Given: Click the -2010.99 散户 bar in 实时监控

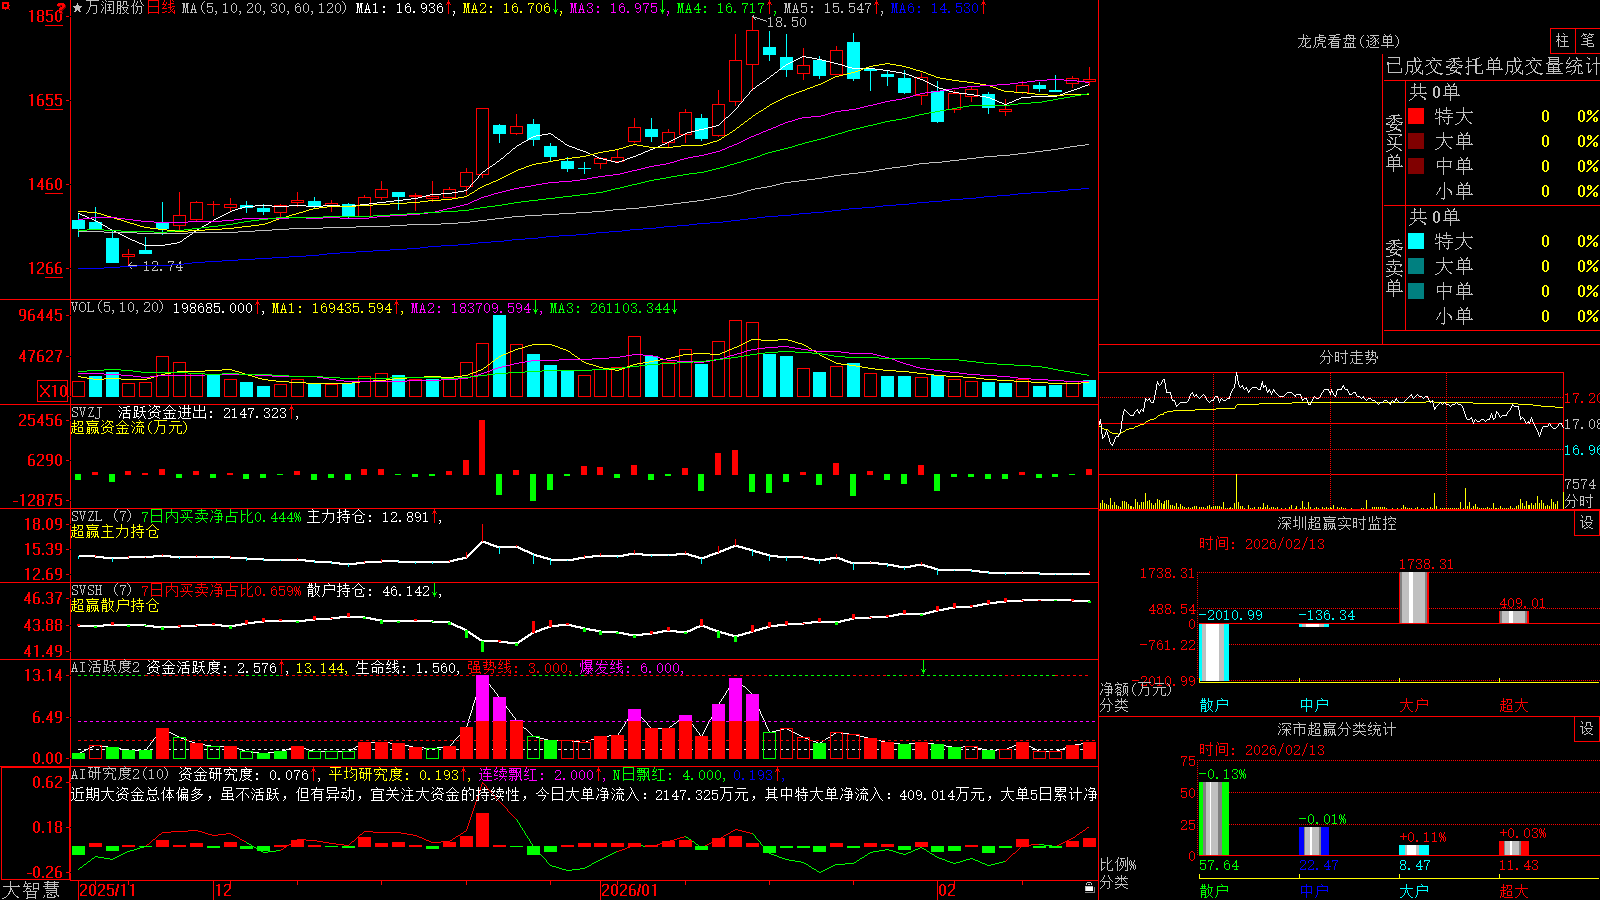Looking at the screenshot, I should 1214,652.
